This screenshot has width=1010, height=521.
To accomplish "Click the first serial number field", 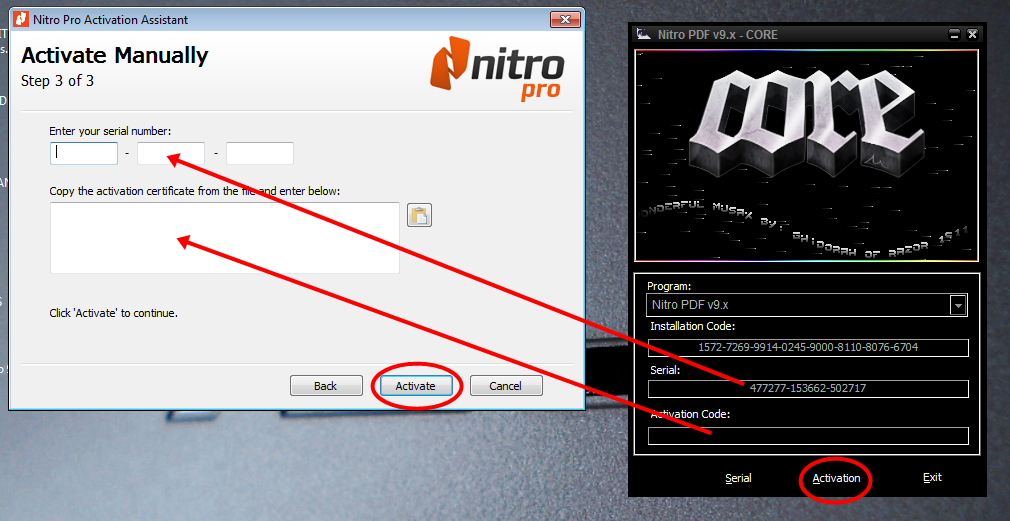I will (84, 153).
